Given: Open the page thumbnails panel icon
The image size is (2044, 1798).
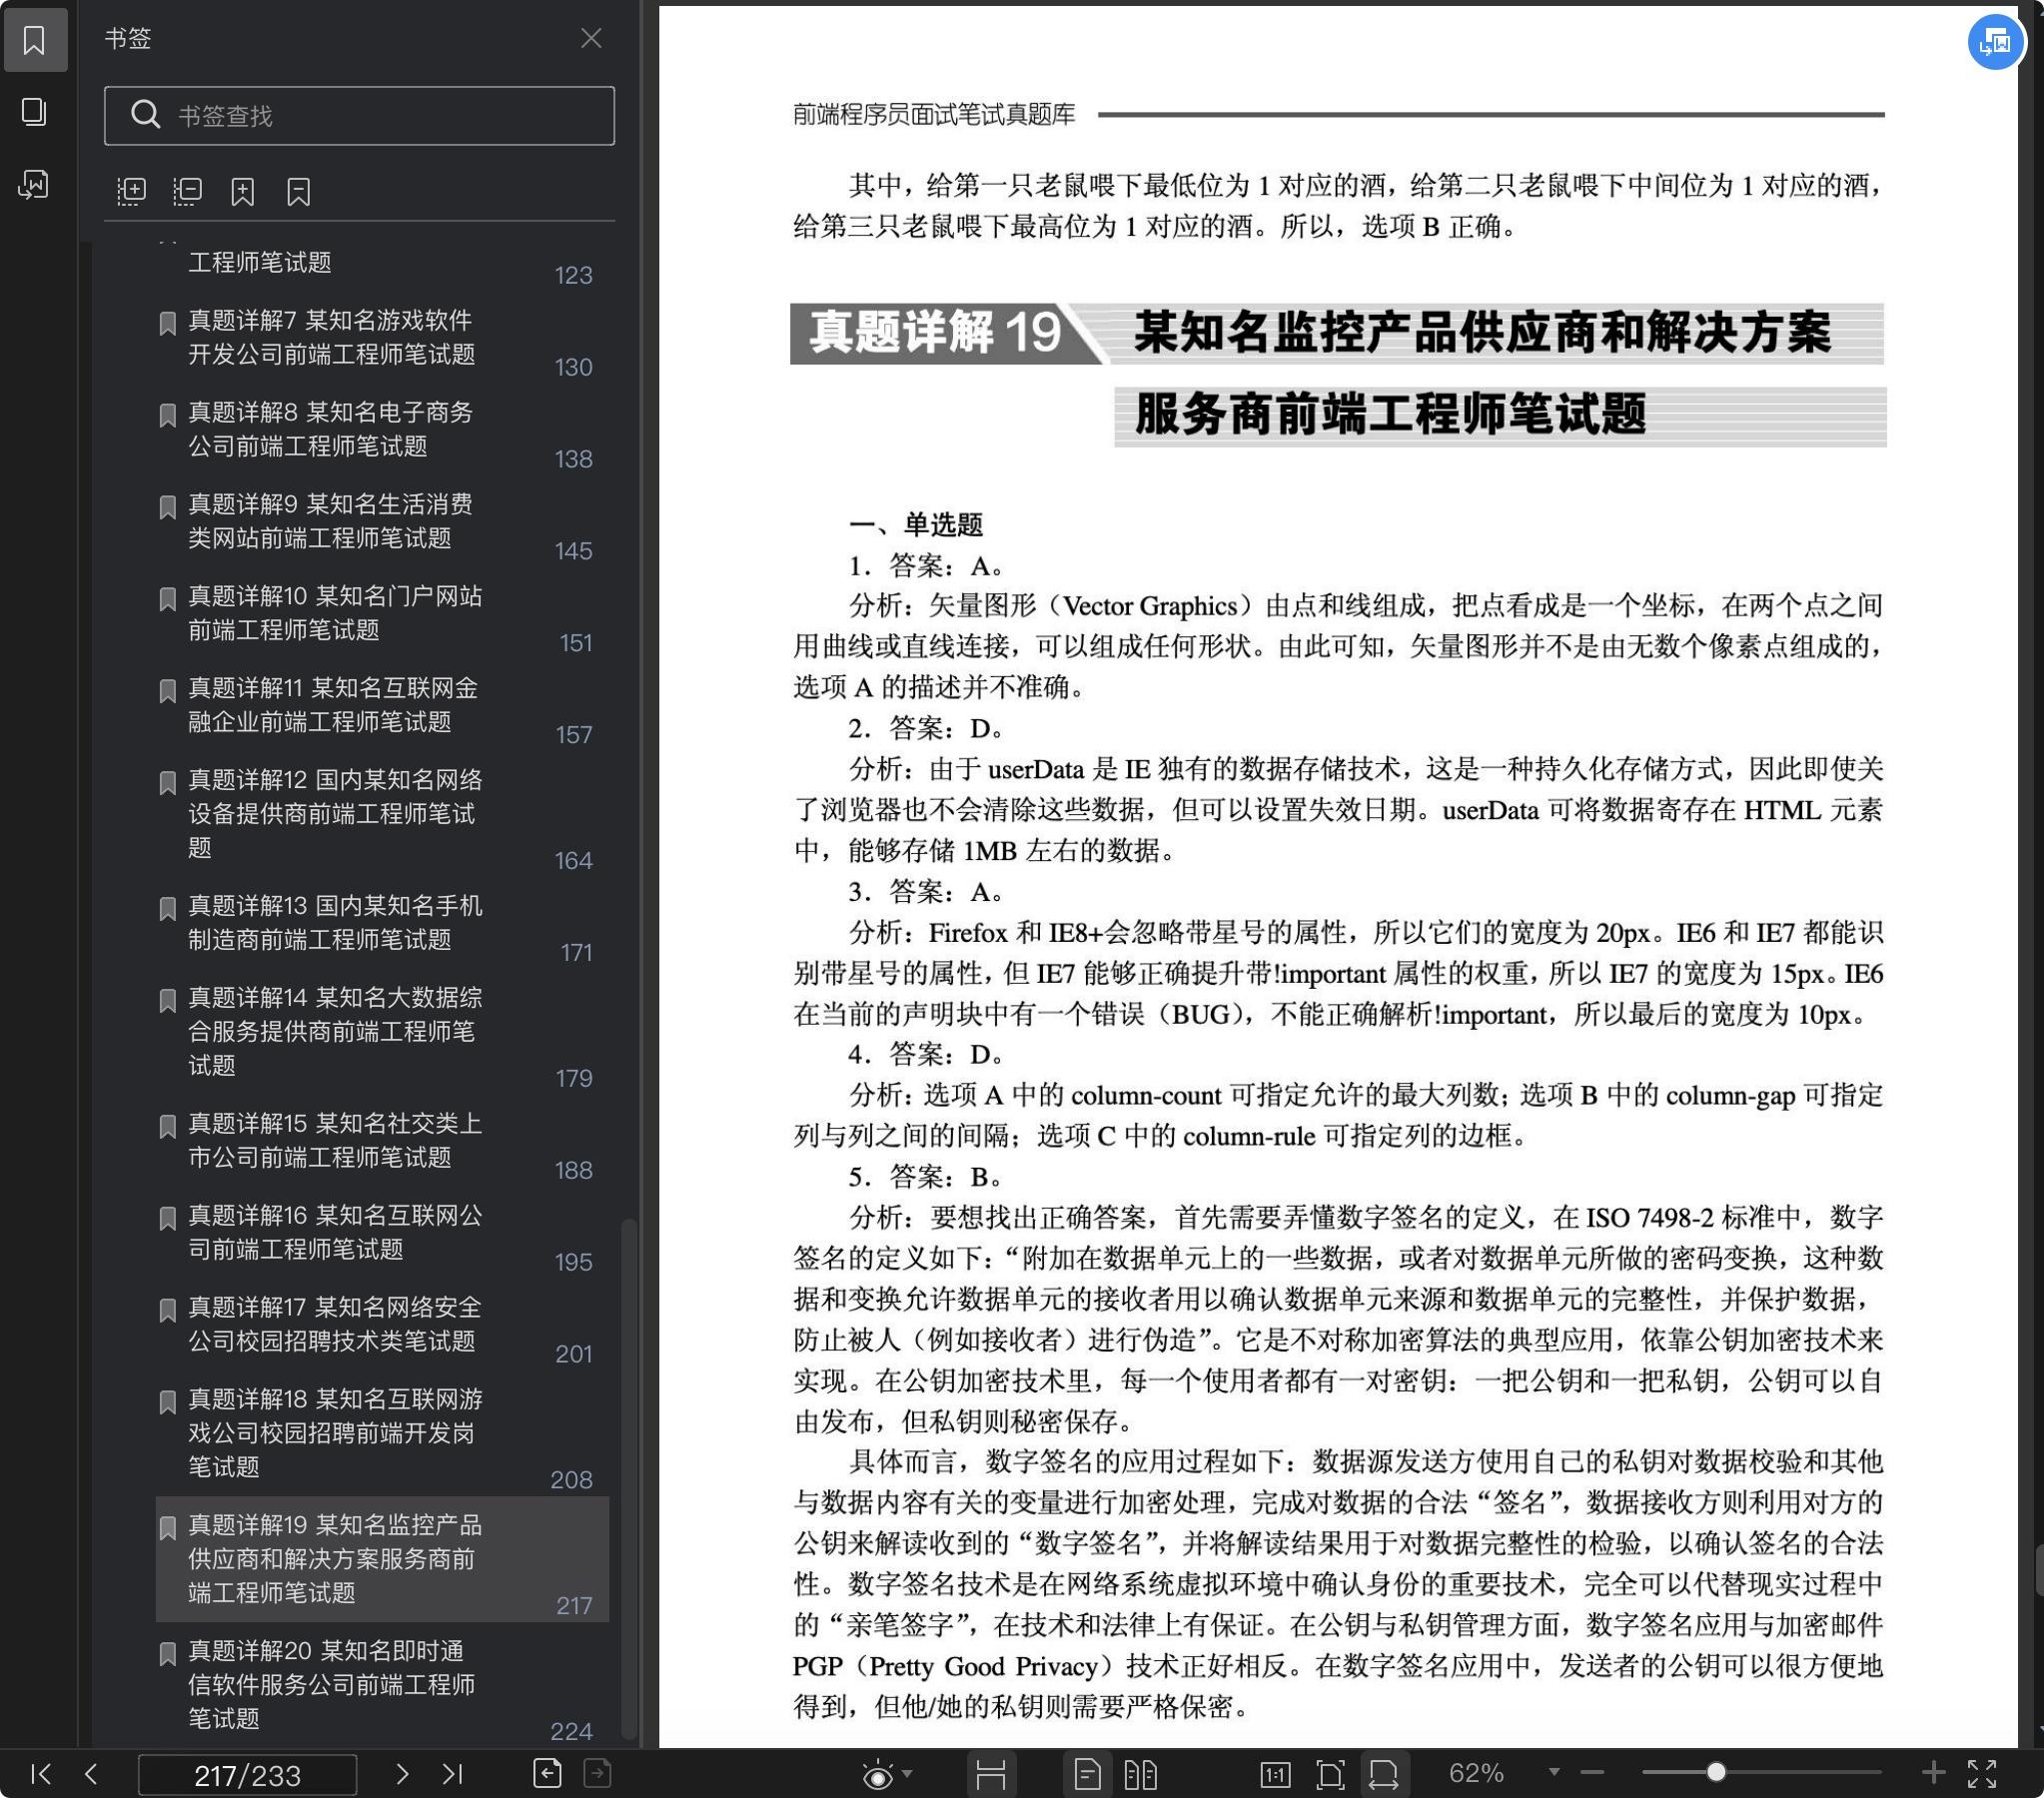Looking at the screenshot, I should (x=35, y=112).
